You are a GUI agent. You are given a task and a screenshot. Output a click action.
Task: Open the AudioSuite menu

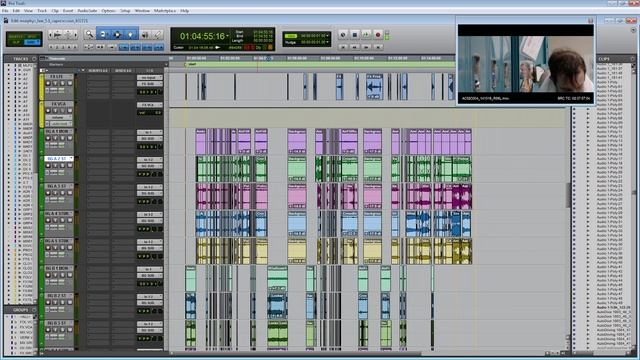(x=87, y=11)
